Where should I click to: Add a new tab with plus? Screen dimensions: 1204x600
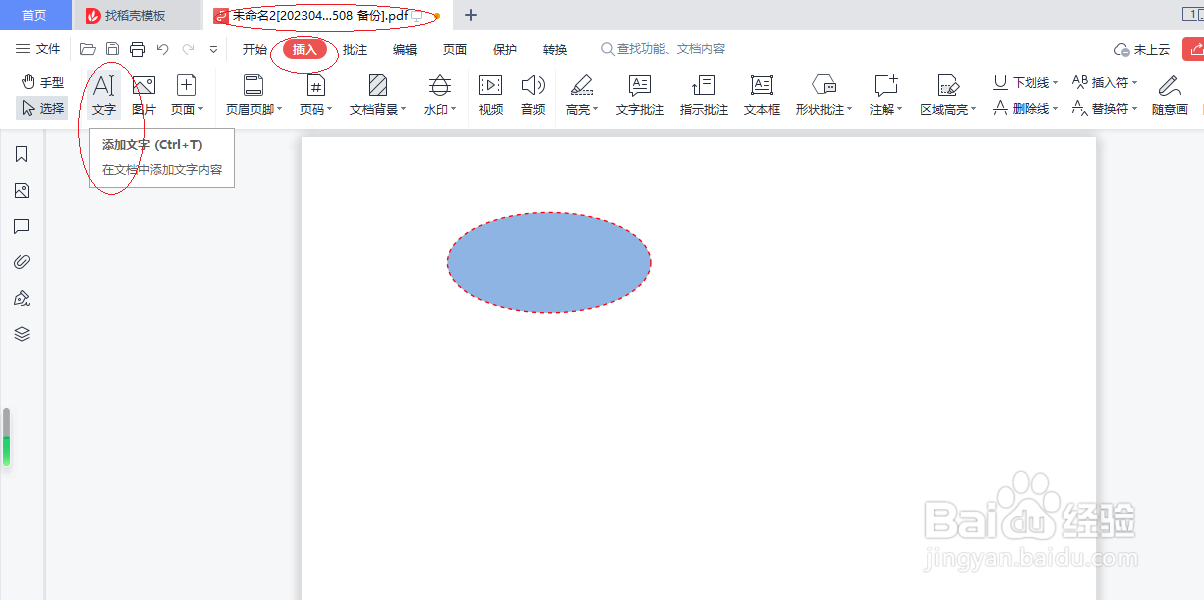(x=471, y=15)
